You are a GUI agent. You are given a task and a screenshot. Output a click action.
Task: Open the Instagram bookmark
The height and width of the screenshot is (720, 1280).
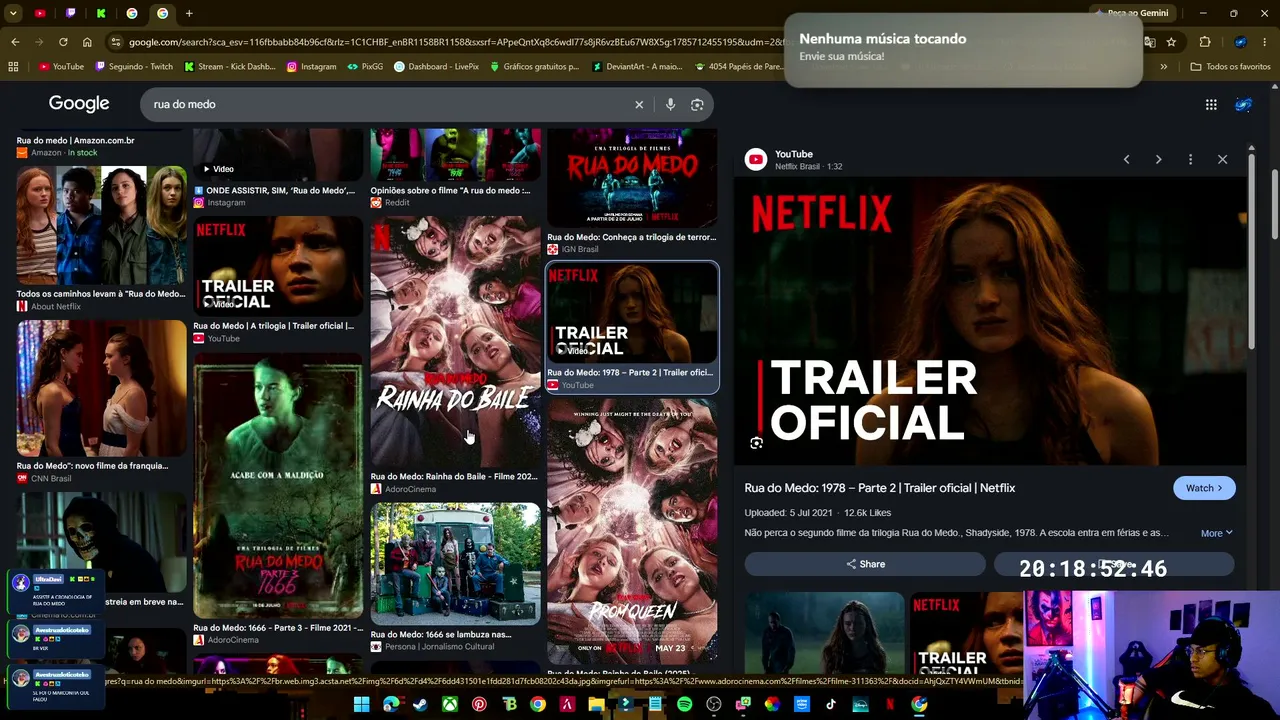click(x=311, y=67)
